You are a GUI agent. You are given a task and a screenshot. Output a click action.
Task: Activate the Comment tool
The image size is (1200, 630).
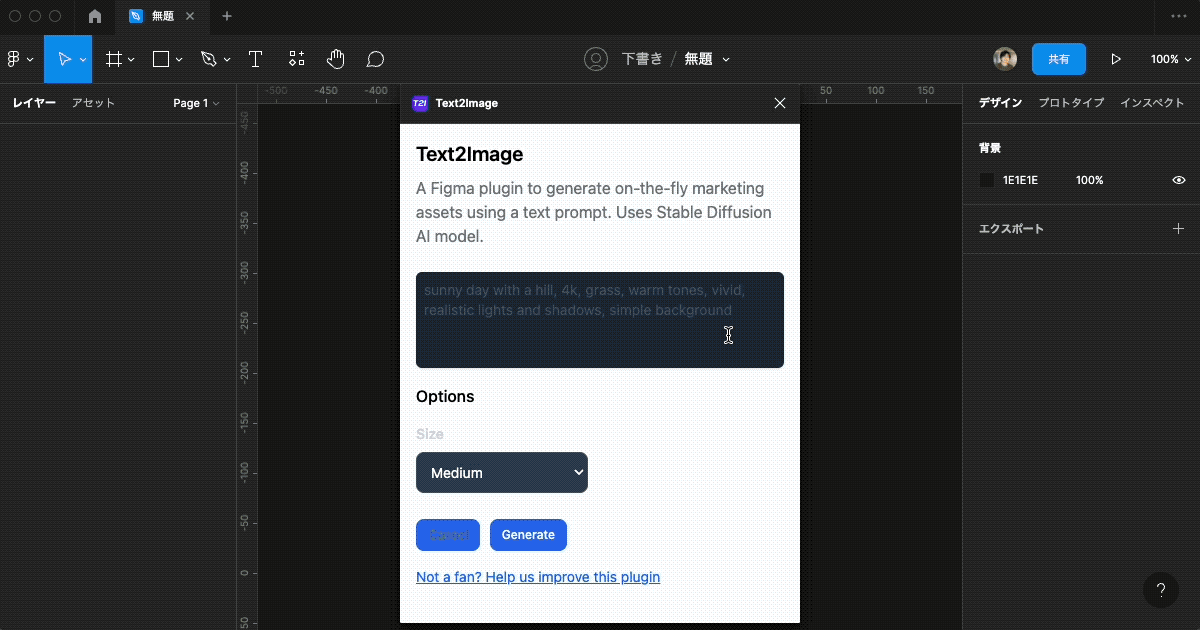[x=375, y=58]
